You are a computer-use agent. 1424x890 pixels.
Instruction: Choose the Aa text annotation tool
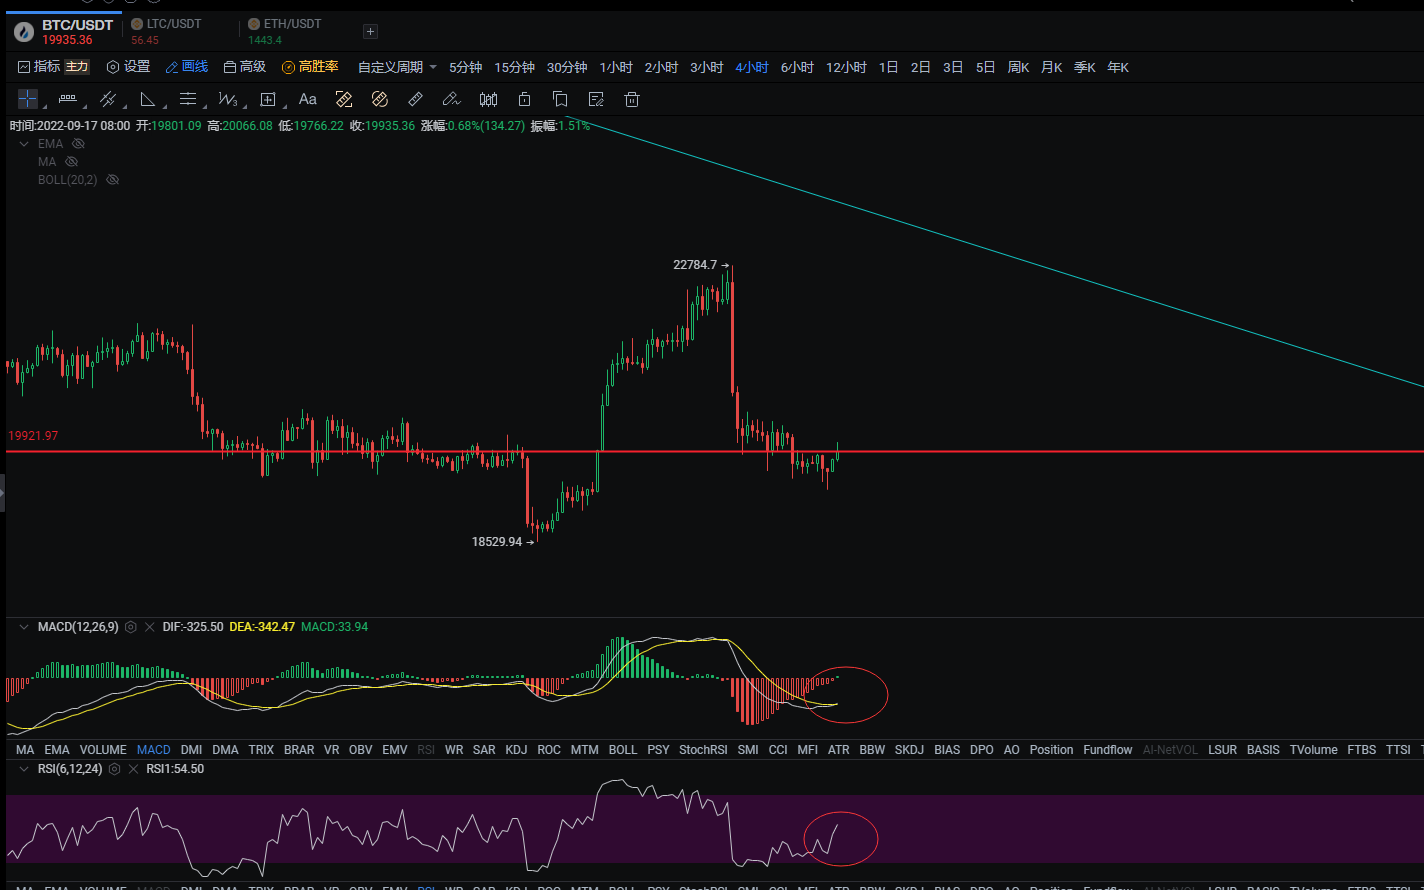[308, 99]
